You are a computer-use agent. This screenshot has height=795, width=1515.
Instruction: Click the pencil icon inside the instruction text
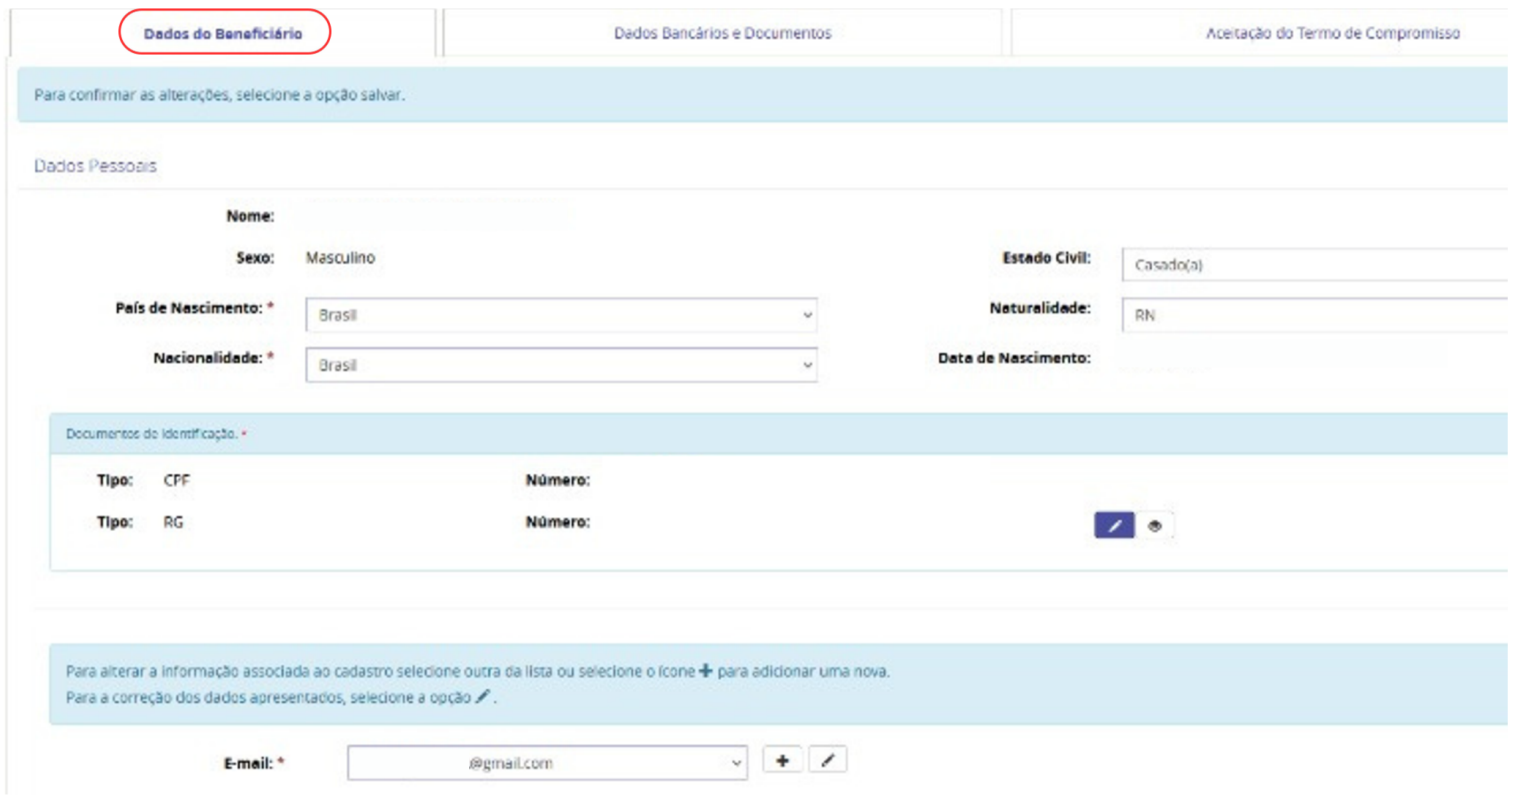(x=483, y=697)
